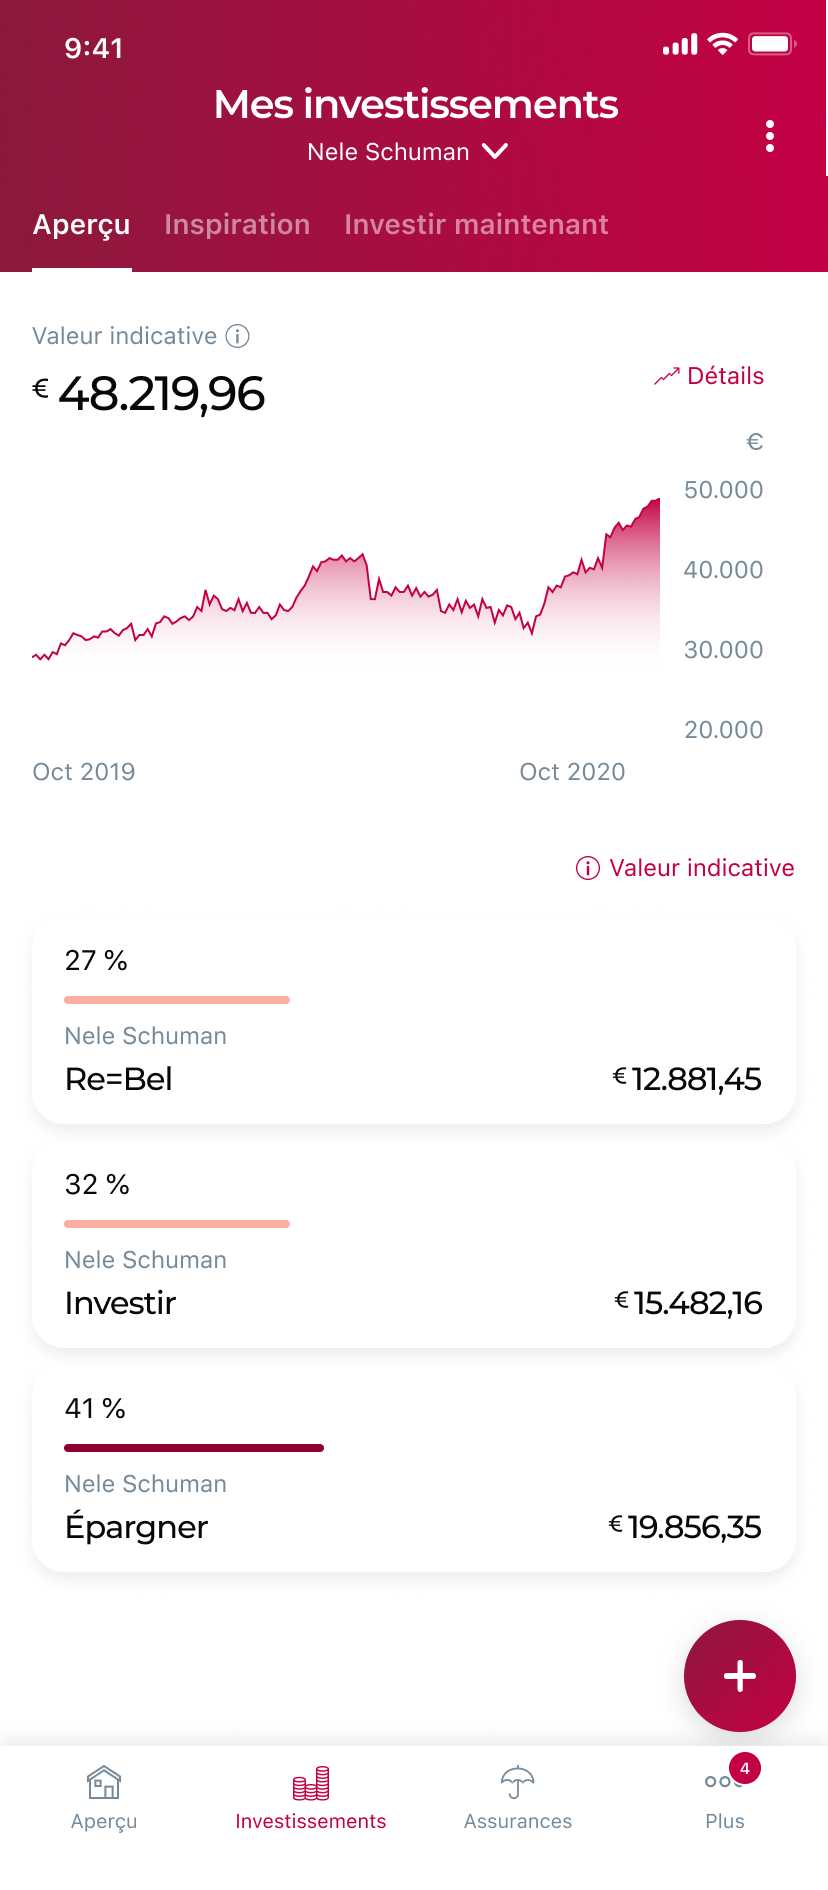Tap Investissements coins icon in bottom bar

point(311,1783)
